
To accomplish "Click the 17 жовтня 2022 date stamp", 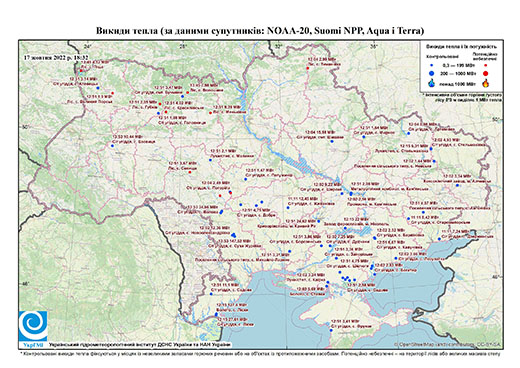I will click(x=55, y=57).
